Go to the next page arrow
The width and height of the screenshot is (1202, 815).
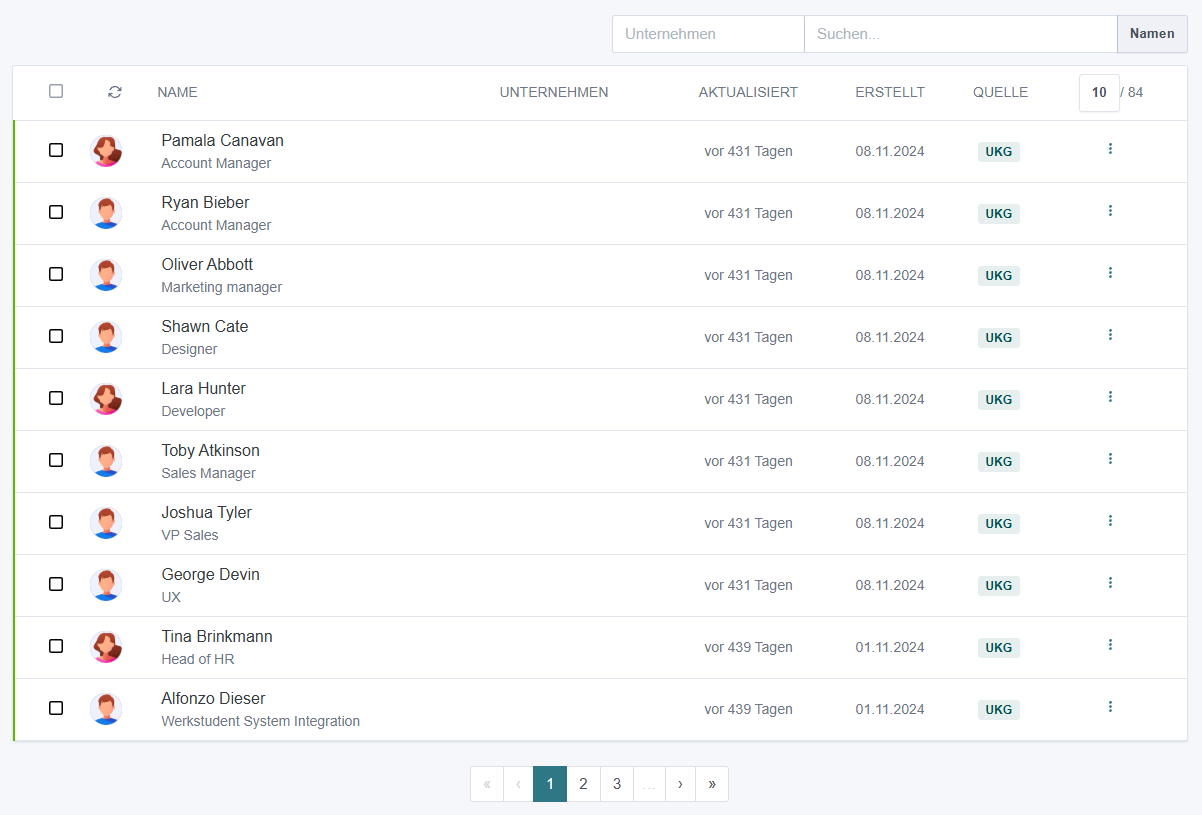(680, 784)
